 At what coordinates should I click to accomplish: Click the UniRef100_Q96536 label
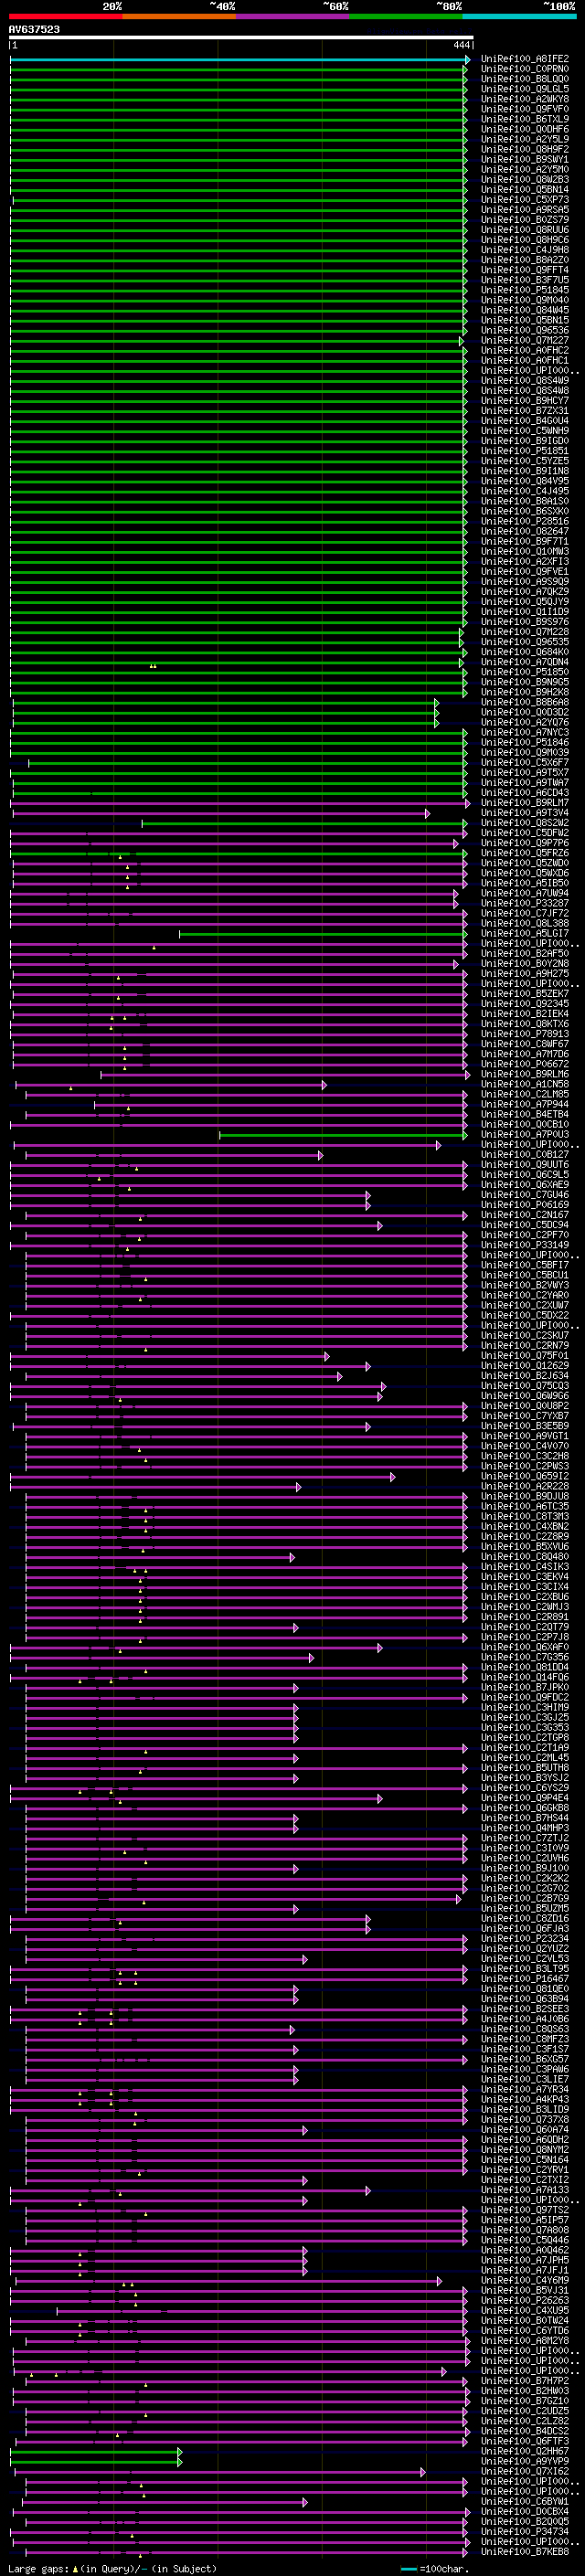point(525,330)
